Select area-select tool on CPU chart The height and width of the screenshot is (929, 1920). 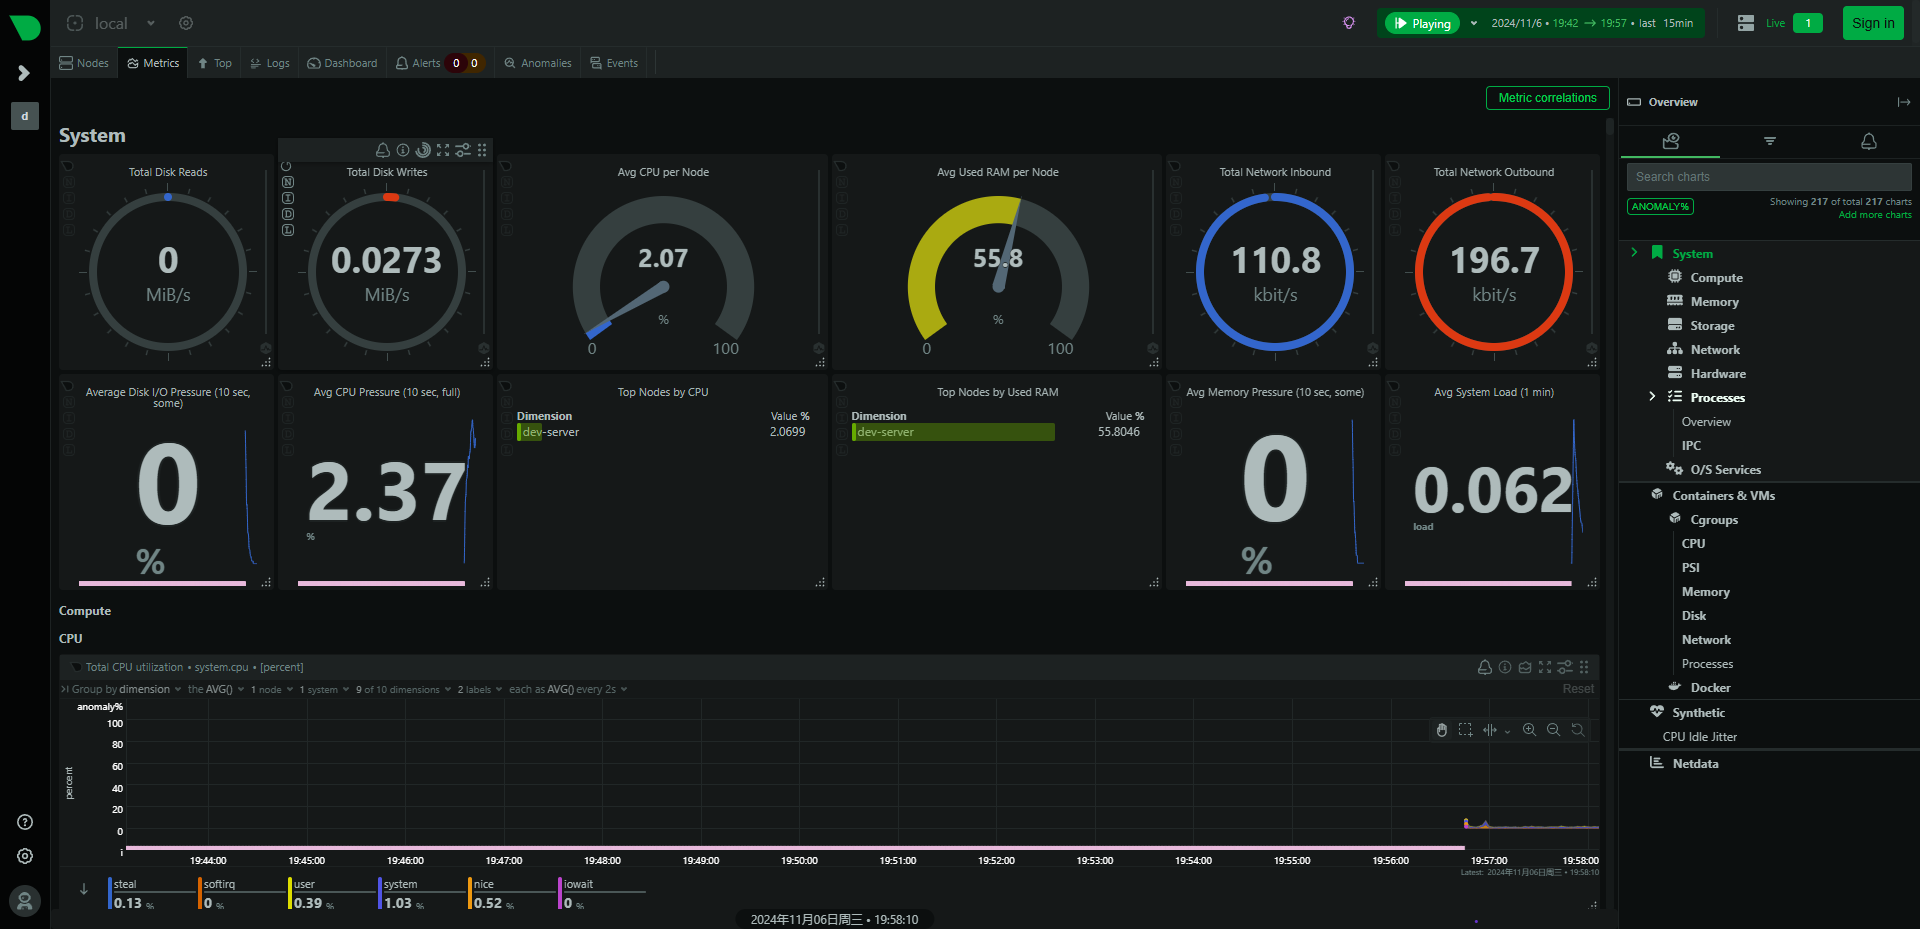click(1465, 730)
